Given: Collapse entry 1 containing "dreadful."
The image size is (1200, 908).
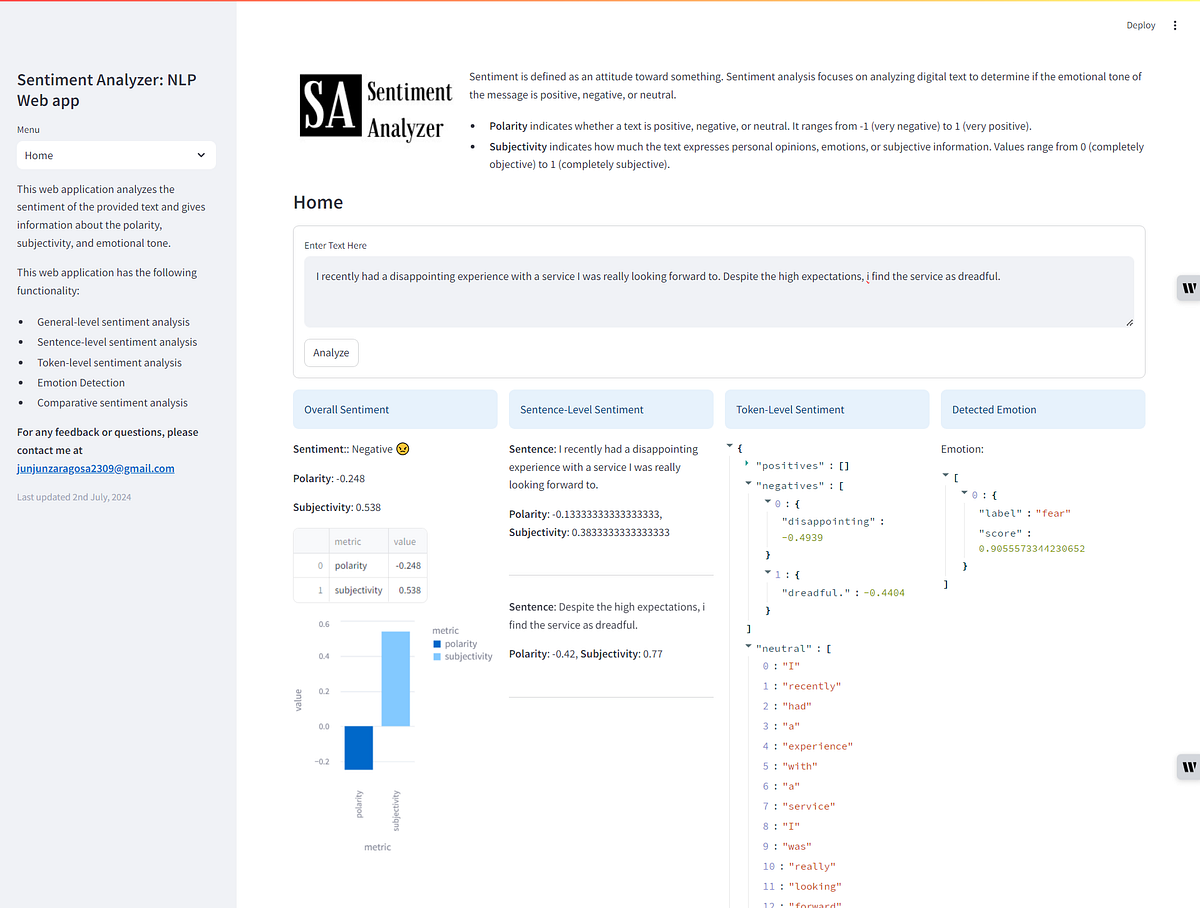Looking at the screenshot, I should 767,572.
